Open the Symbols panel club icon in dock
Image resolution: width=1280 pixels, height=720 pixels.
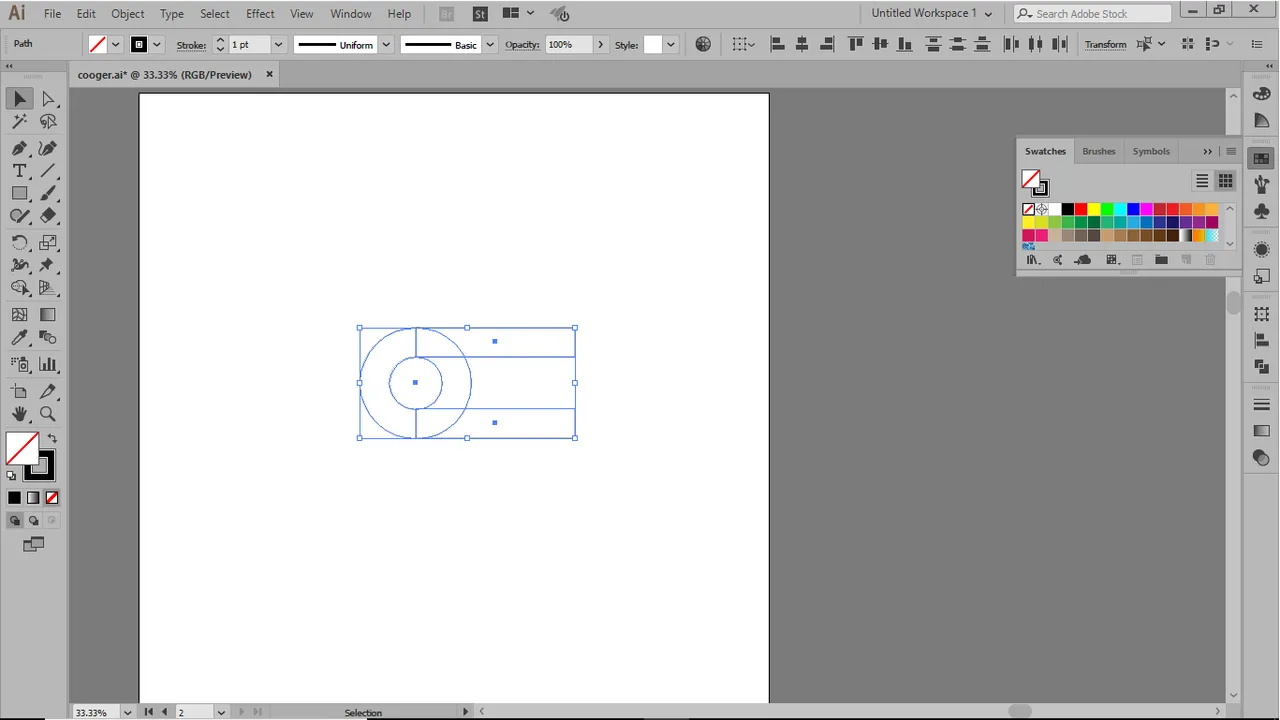pyautogui.click(x=1261, y=211)
